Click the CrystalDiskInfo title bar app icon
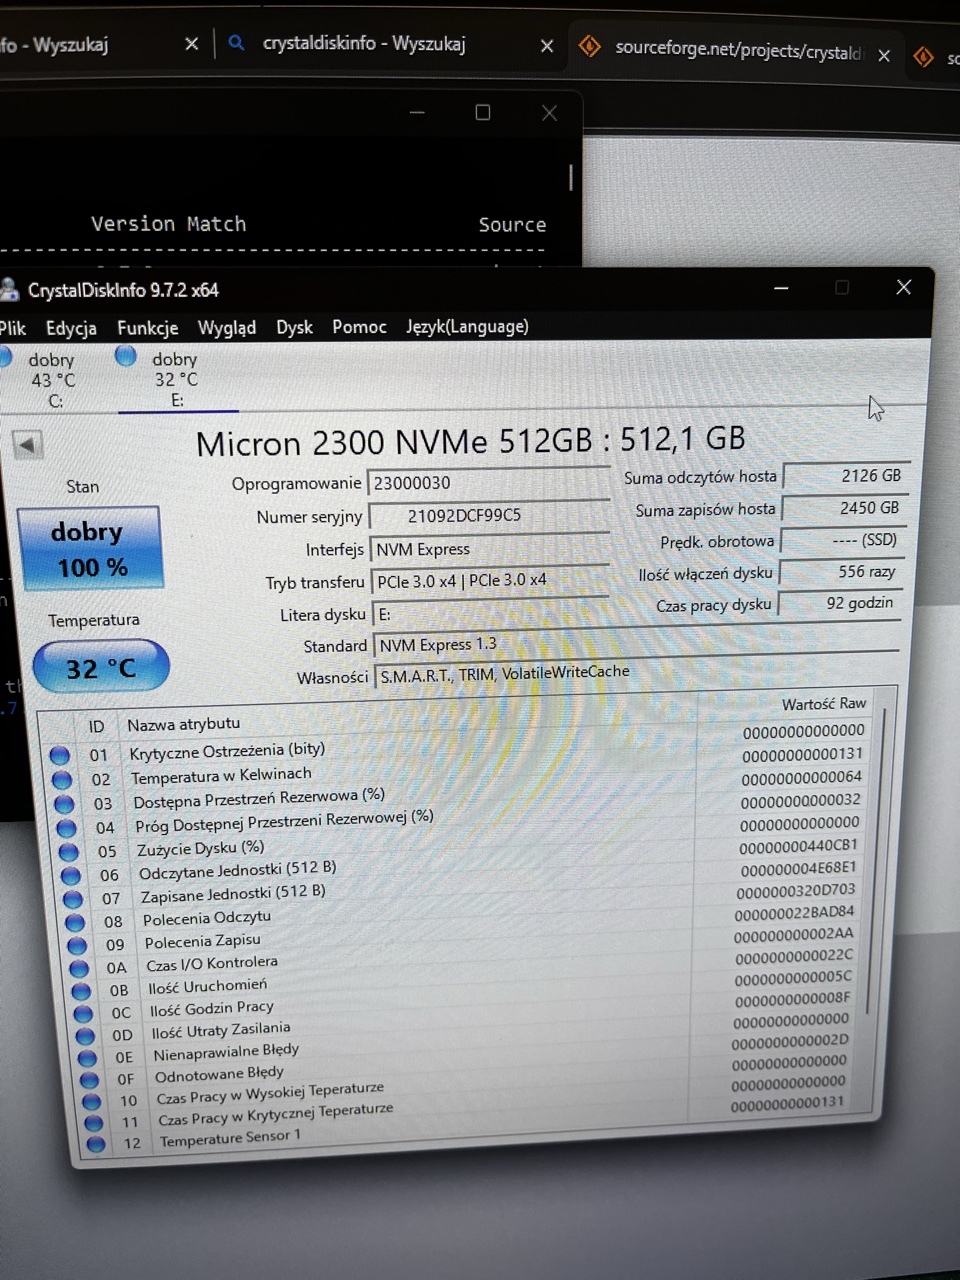The height and width of the screenshot is (1280, 960). point(9,290)
